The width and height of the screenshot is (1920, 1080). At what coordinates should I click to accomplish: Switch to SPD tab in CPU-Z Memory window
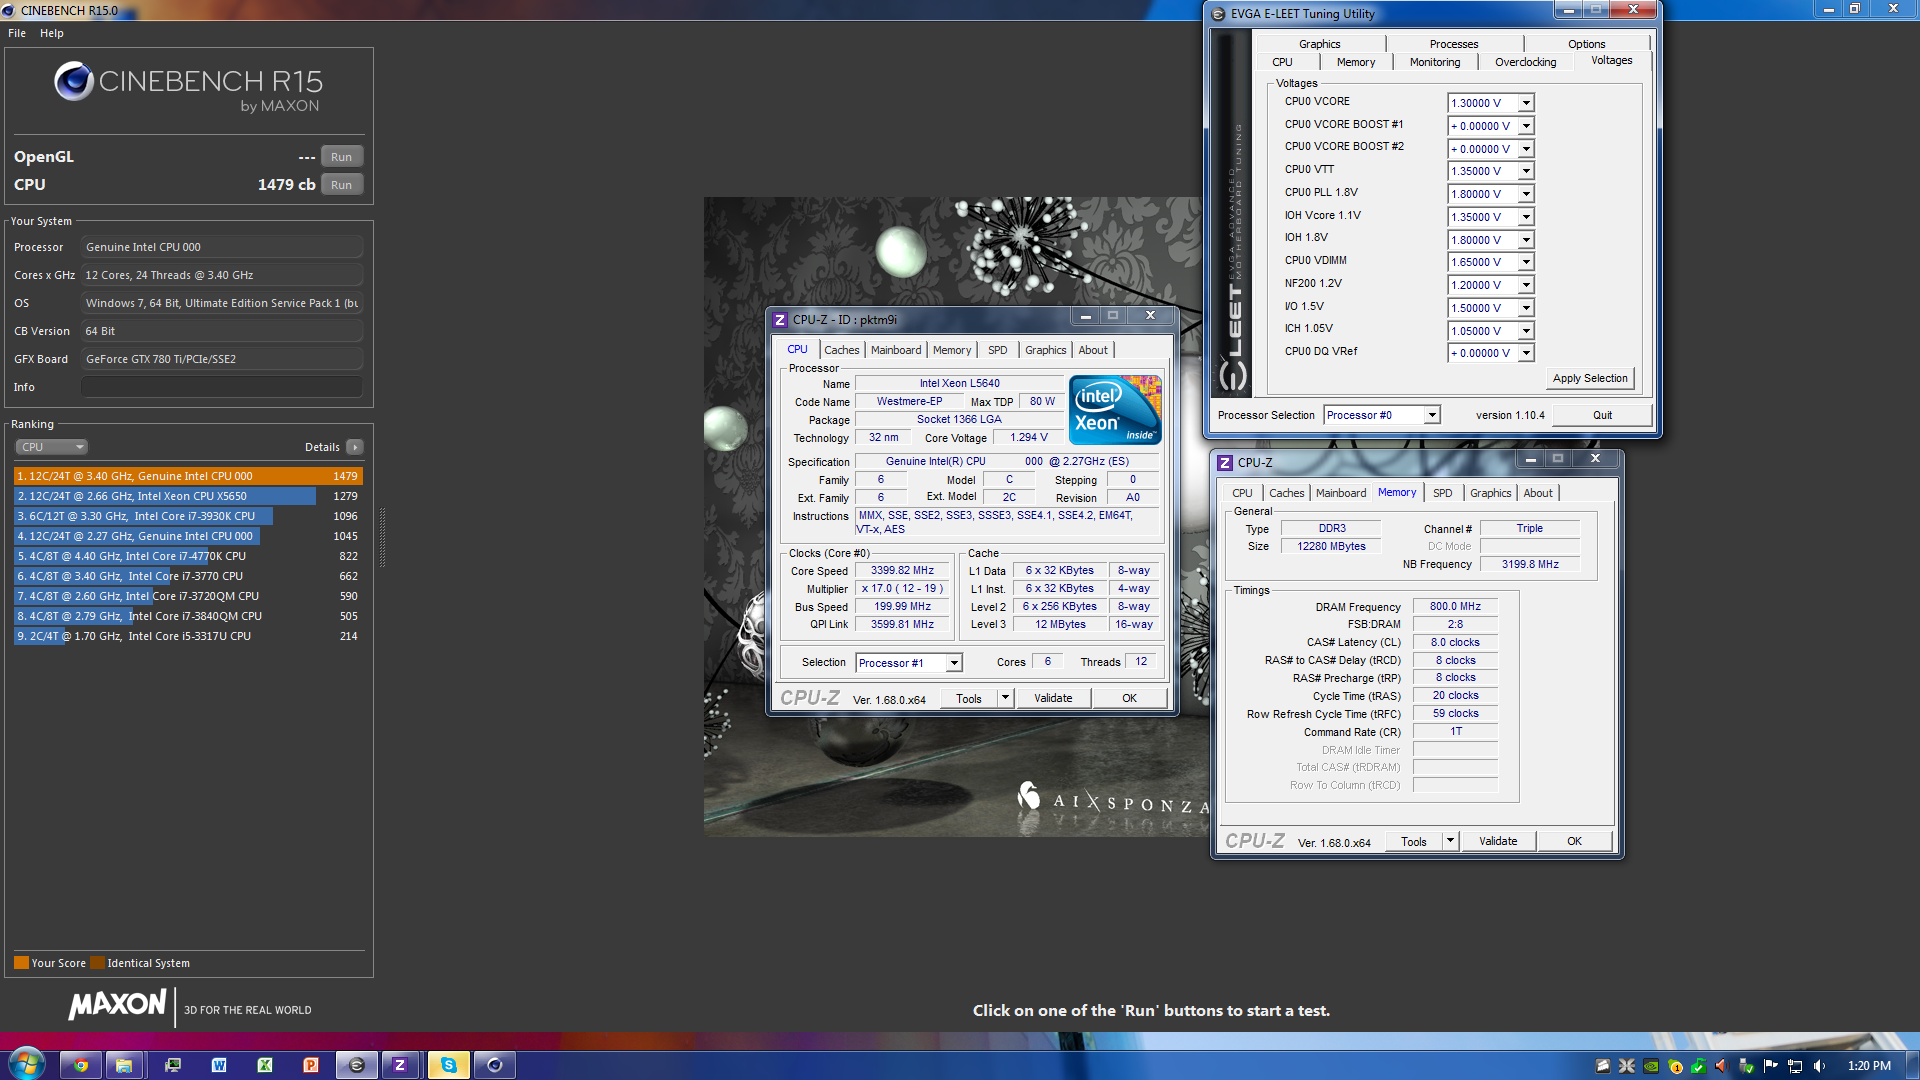(1442, 493)
